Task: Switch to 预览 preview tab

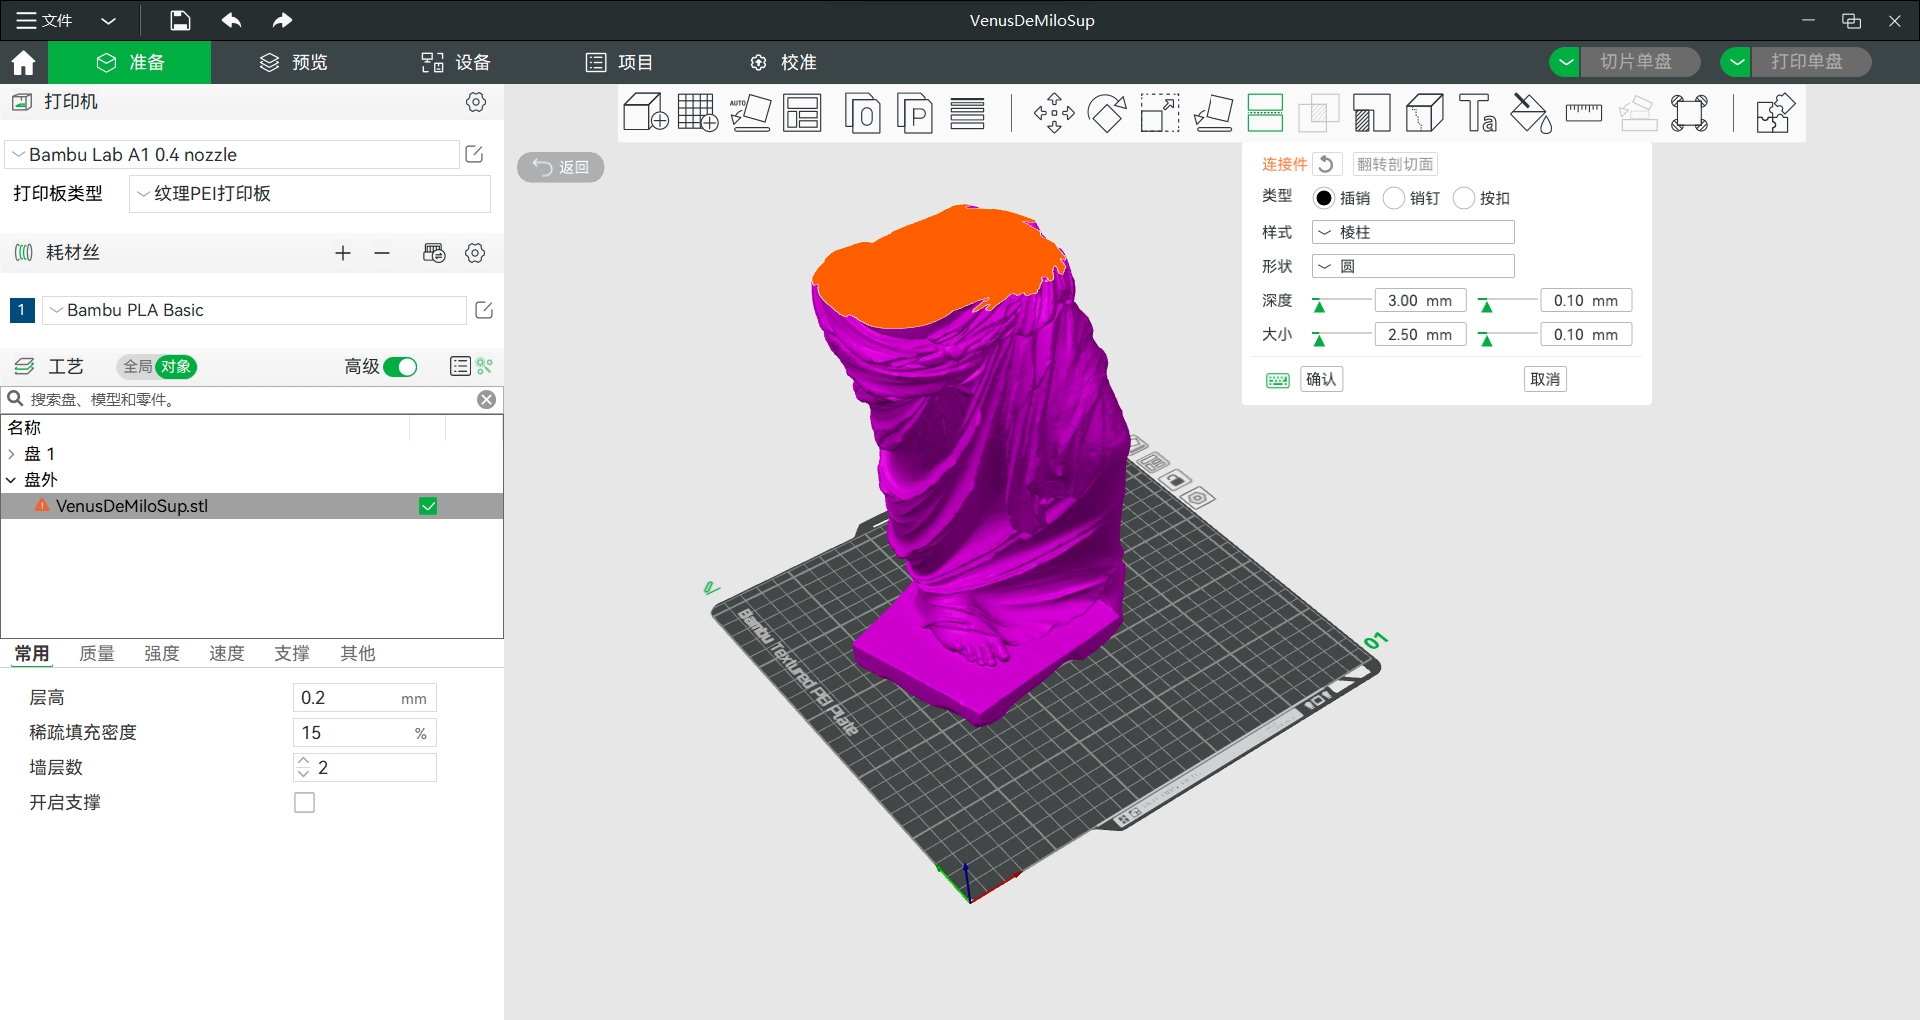Action: (294, 62)
